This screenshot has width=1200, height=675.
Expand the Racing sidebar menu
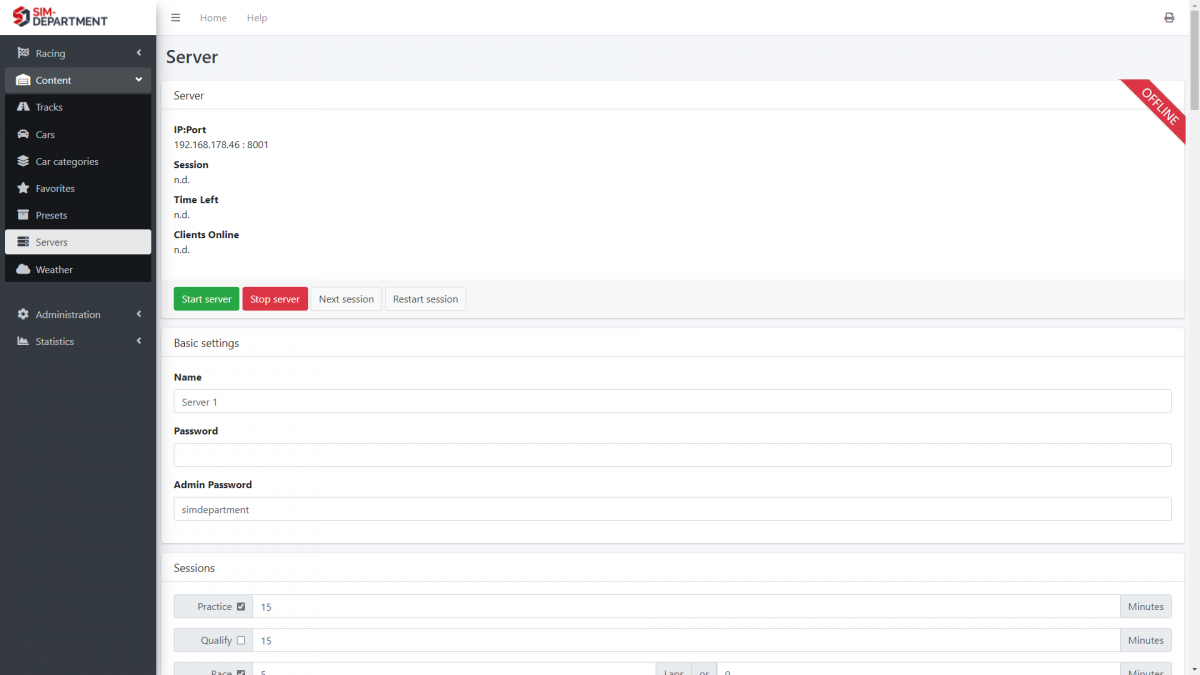(78, 53)
